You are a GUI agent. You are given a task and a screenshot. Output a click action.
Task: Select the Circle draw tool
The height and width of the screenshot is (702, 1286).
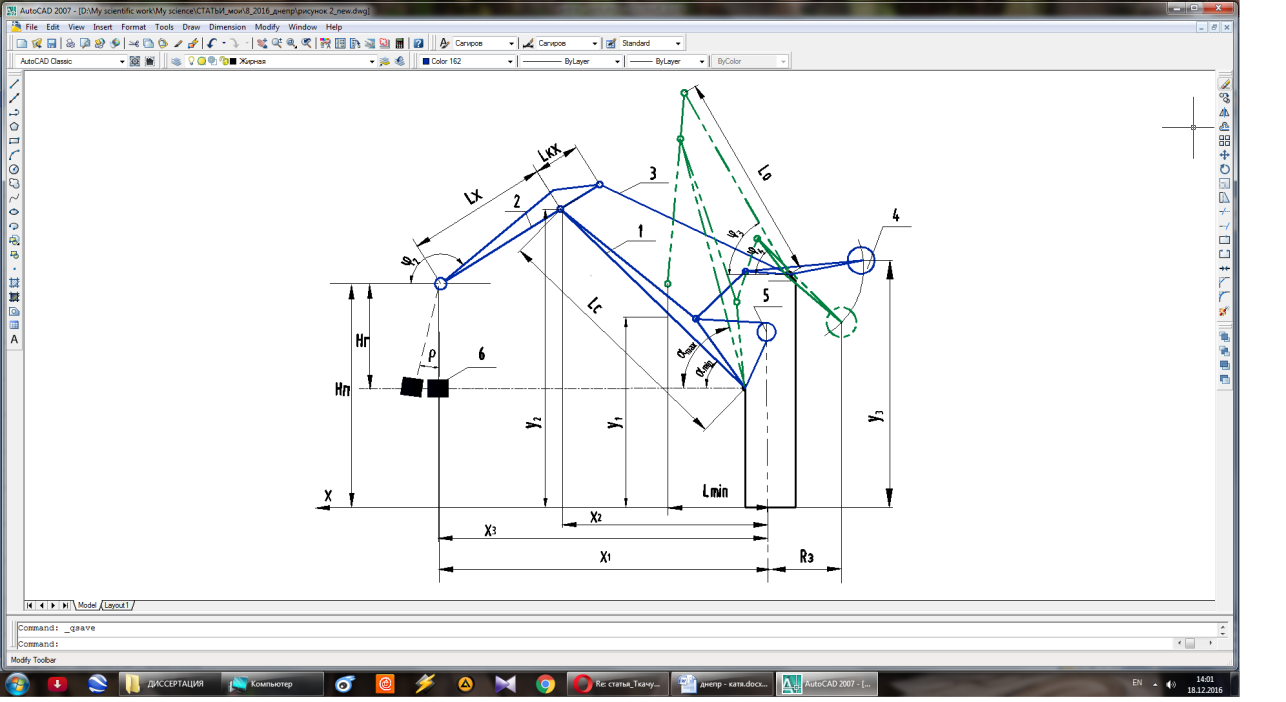(x=14, y=169)
